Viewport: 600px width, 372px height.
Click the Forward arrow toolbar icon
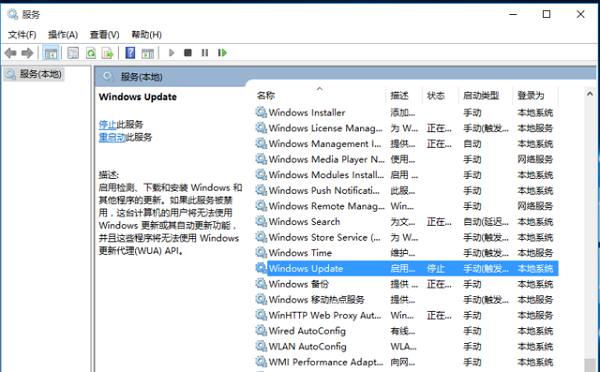(x=28, y=53)
